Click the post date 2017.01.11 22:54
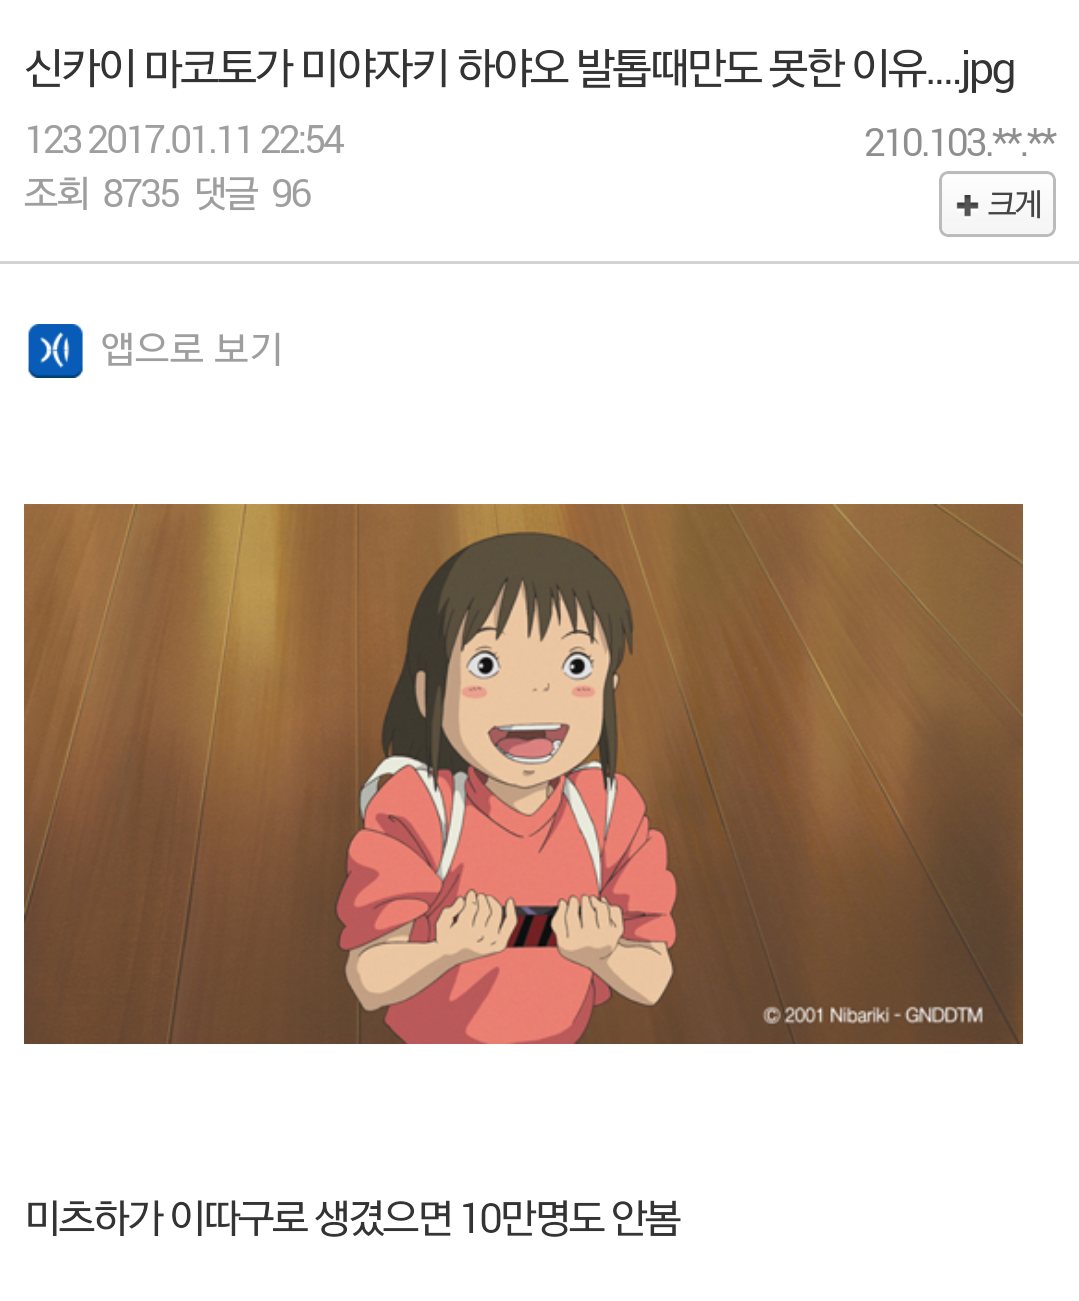 click(x=216, y=140)
